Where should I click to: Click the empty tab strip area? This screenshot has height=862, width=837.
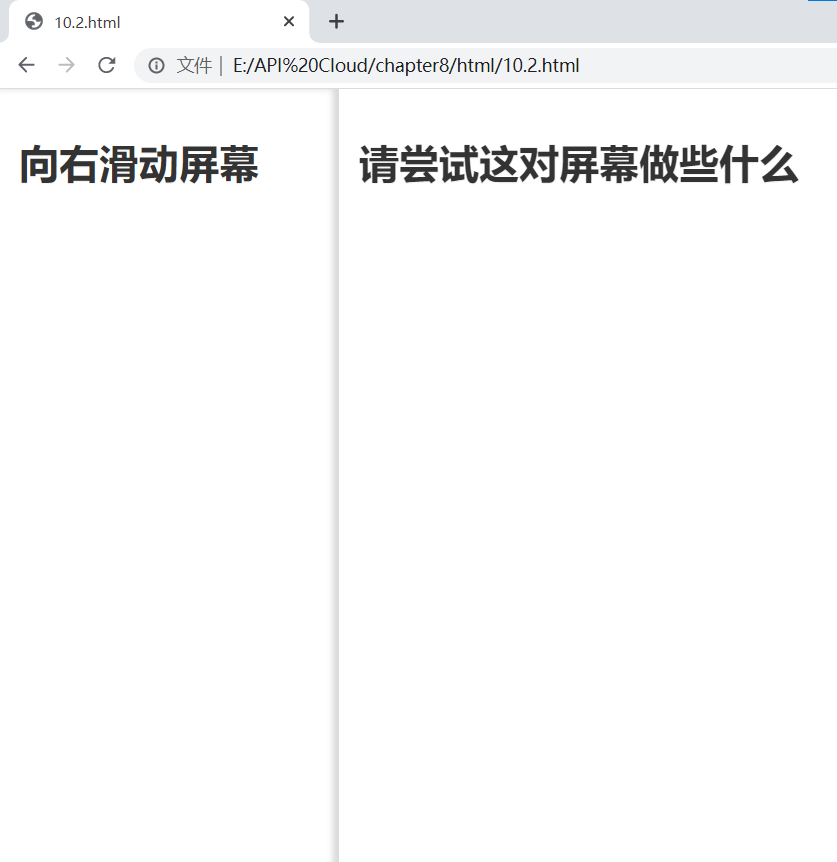600,21
